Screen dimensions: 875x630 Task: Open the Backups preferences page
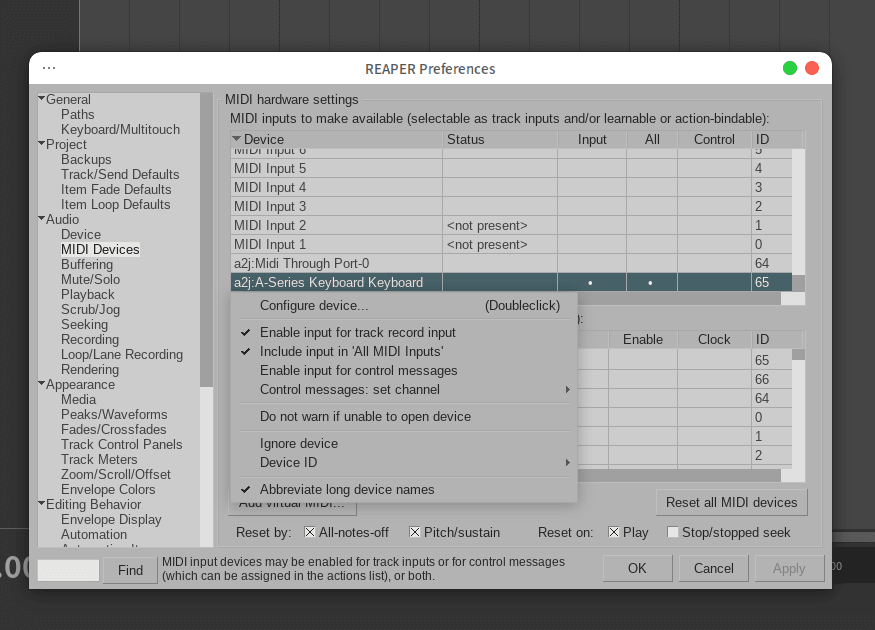click(86, 160)
